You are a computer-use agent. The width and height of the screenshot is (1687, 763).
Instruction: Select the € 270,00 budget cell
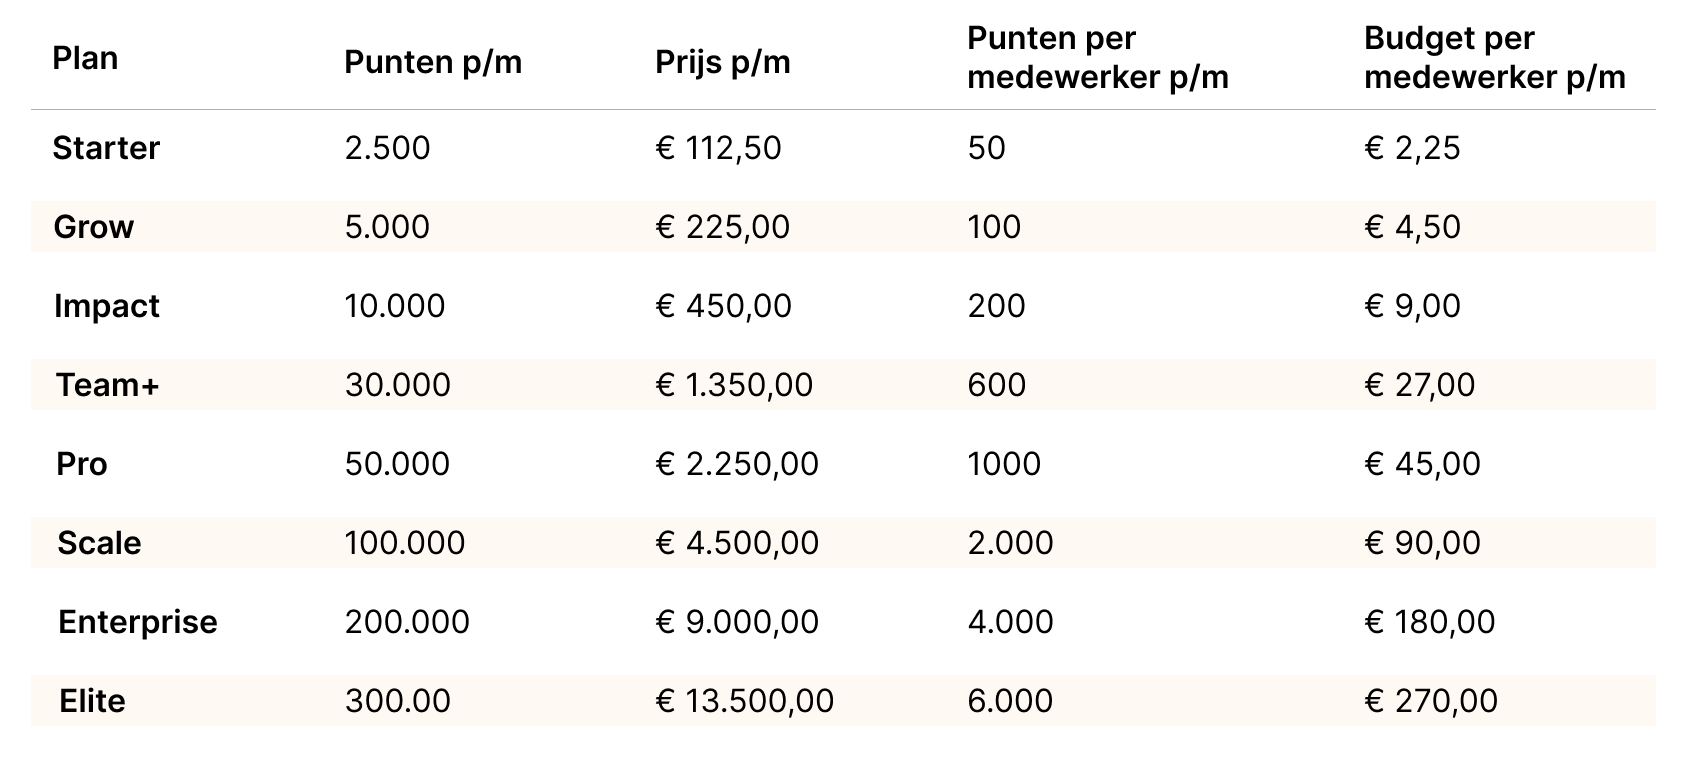coord(1431,701)
